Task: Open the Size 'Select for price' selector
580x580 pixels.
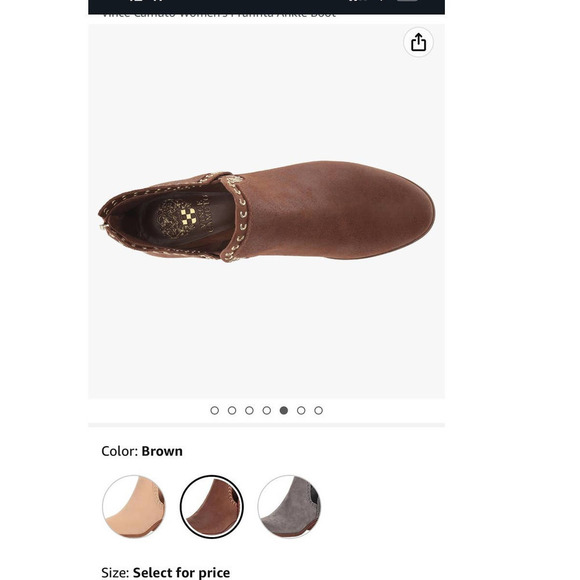Action: click(x=166, y=573)
